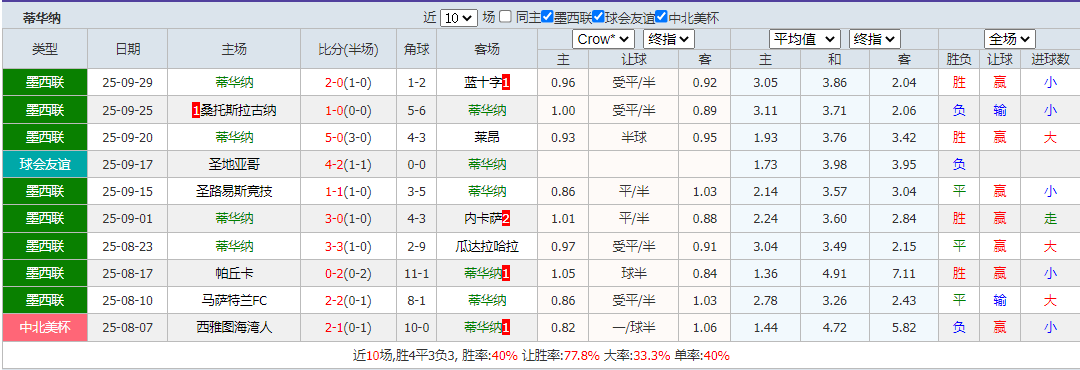Click the 中北美杯 type cell on 25-08-07

point(45,328)
